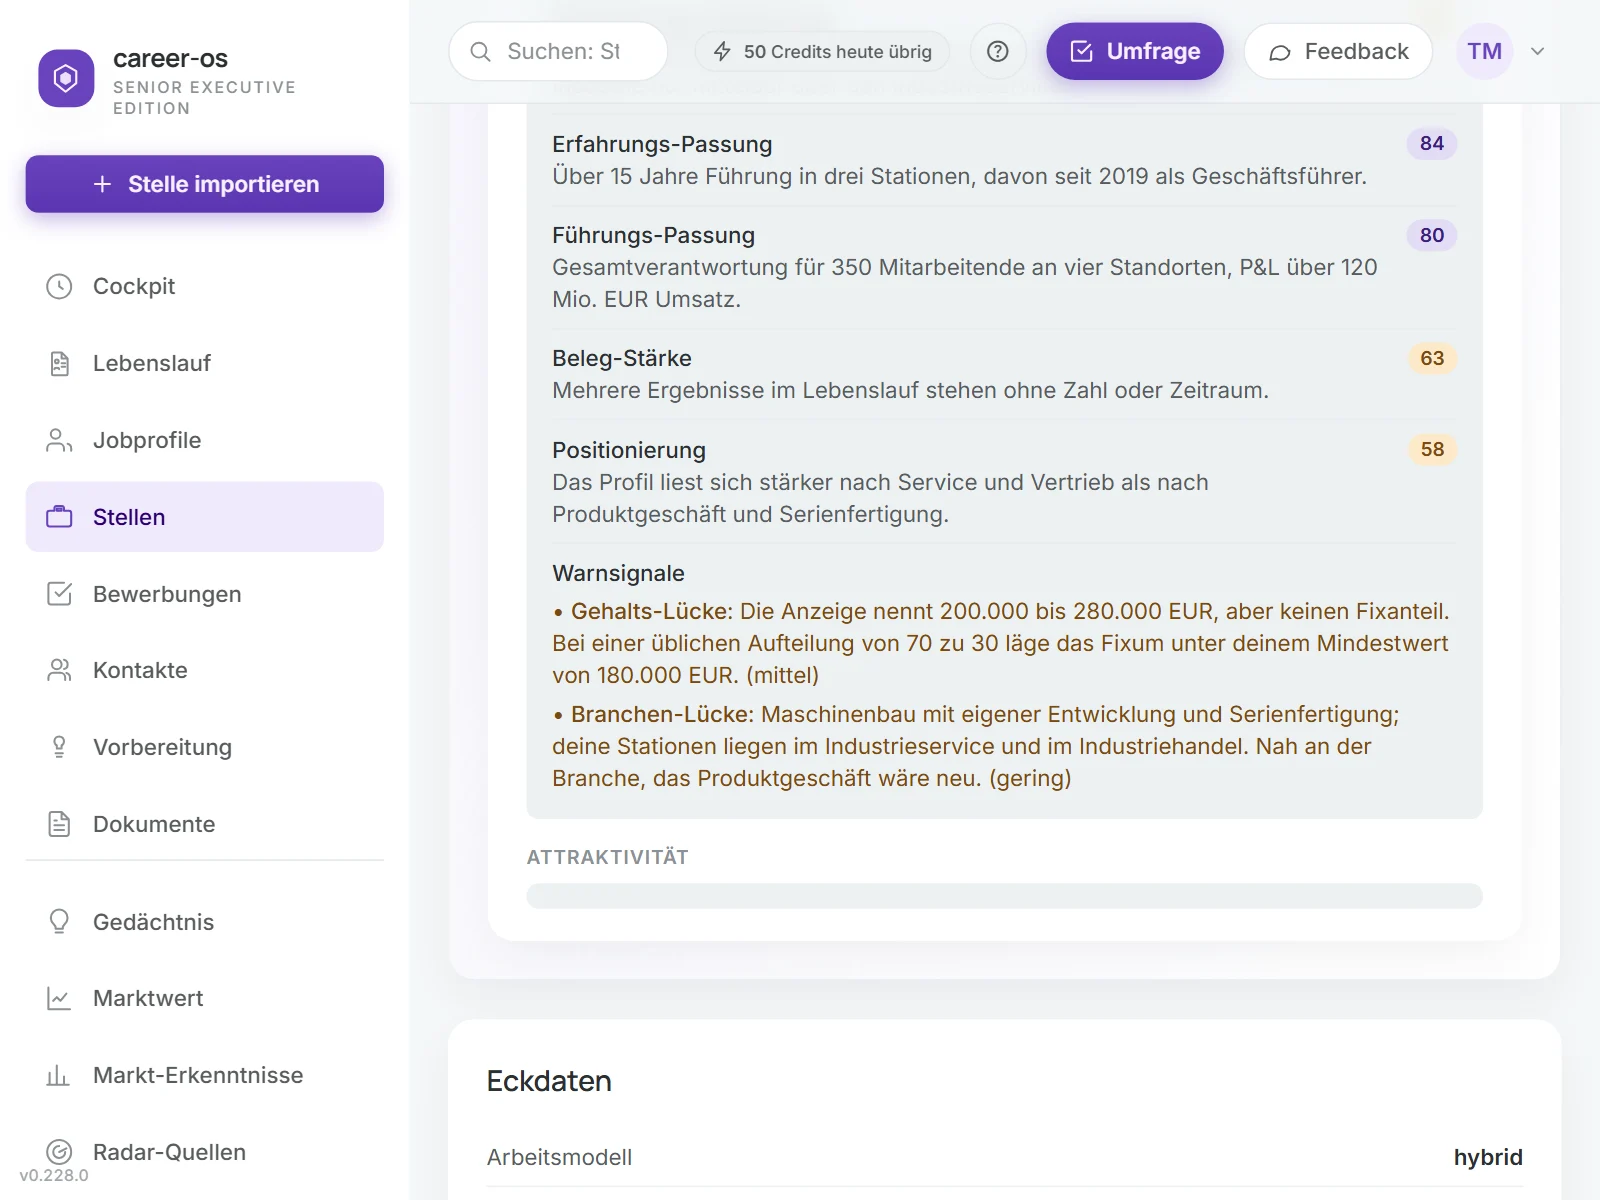Click the v0.228.0 version label

[54, 1176]
